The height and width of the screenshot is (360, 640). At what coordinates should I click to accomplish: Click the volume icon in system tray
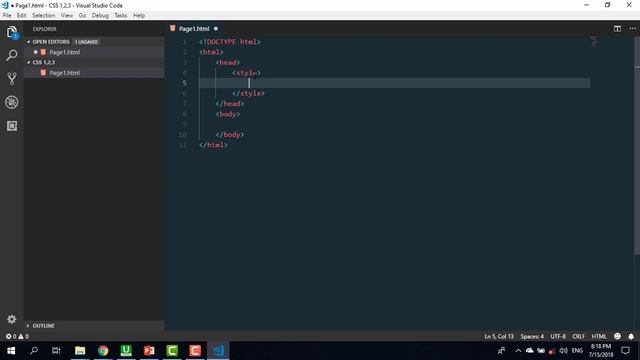coord(564,351)
